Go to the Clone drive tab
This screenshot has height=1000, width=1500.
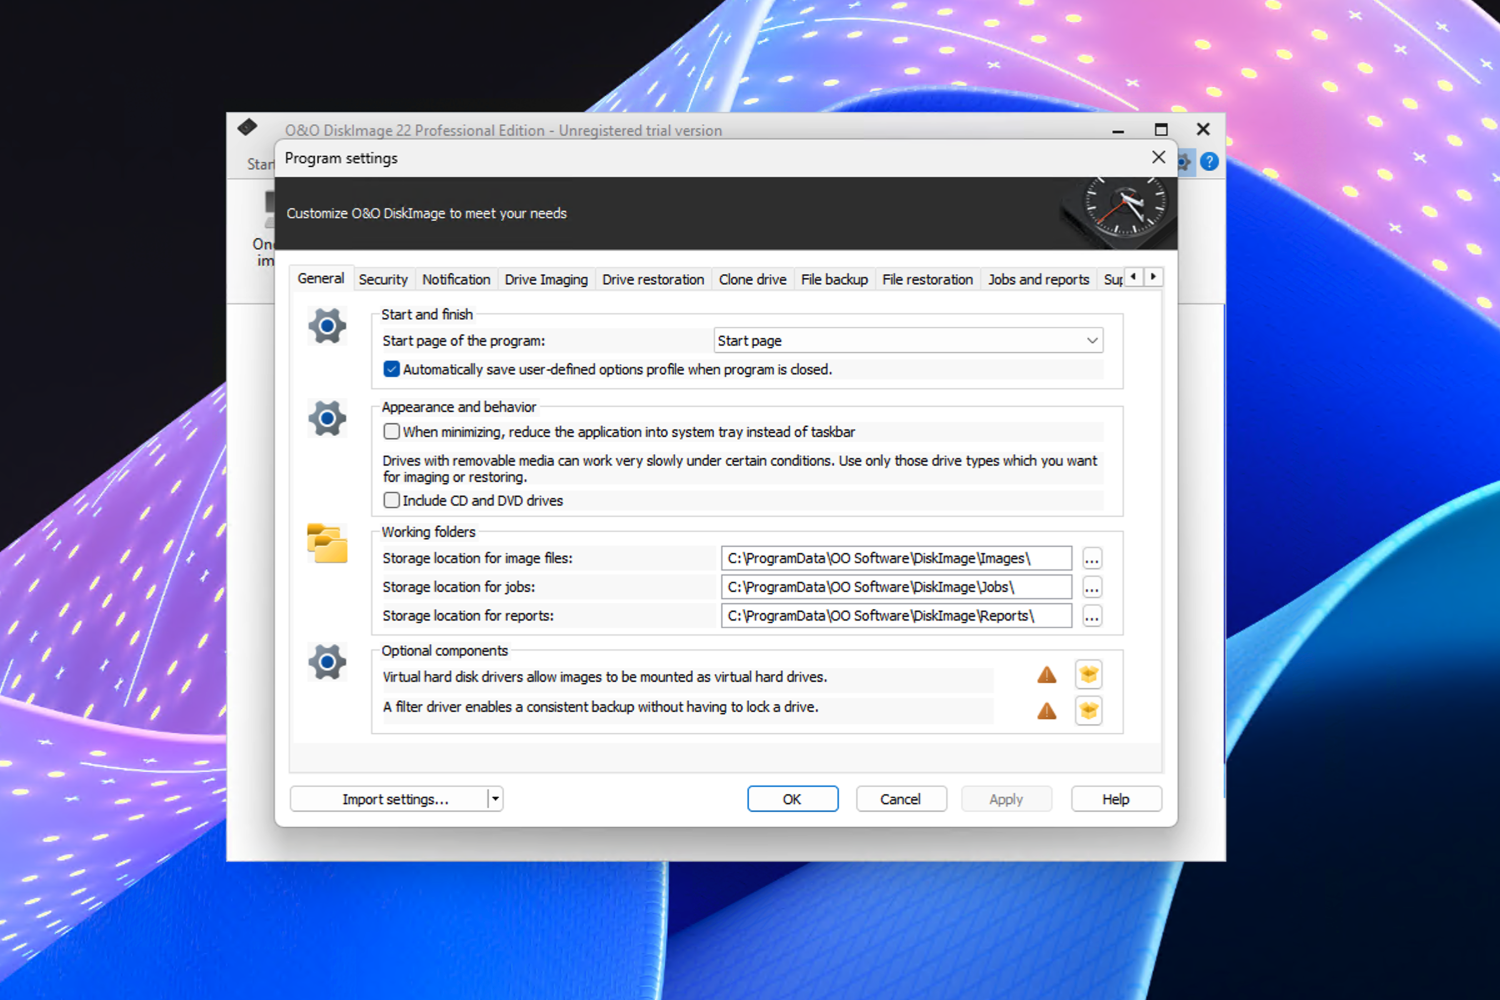pos(753,280)
